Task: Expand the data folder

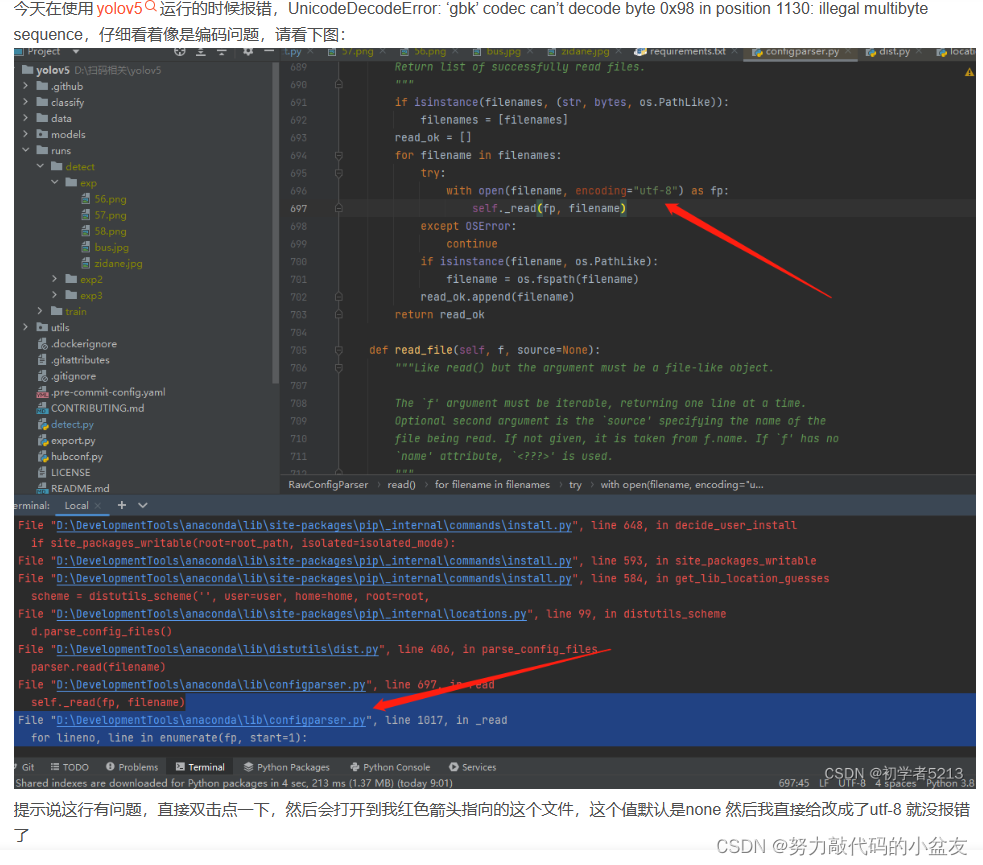Action: [x=25, y=118]
